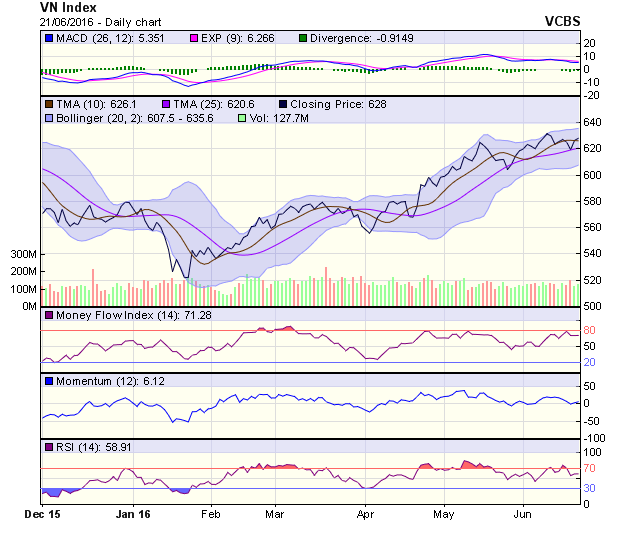Image resolution: width=620 pixels, height=535 pixels.
Task: Click the VCBS label at top right
Action: (x=561, y=21)
